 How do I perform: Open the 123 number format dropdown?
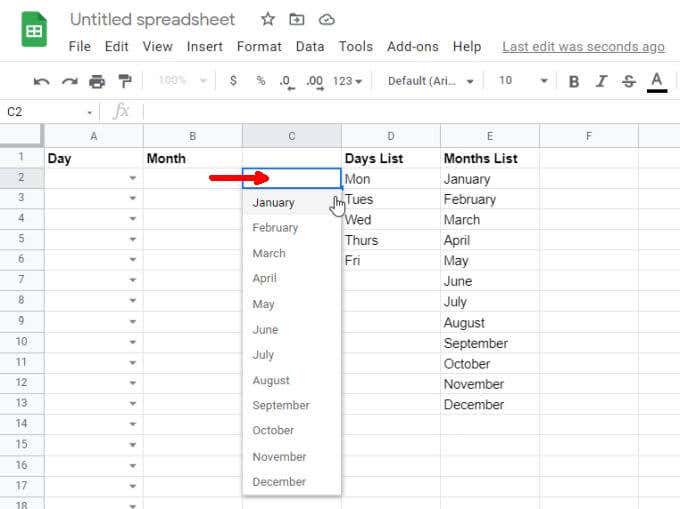coord(348,81)
